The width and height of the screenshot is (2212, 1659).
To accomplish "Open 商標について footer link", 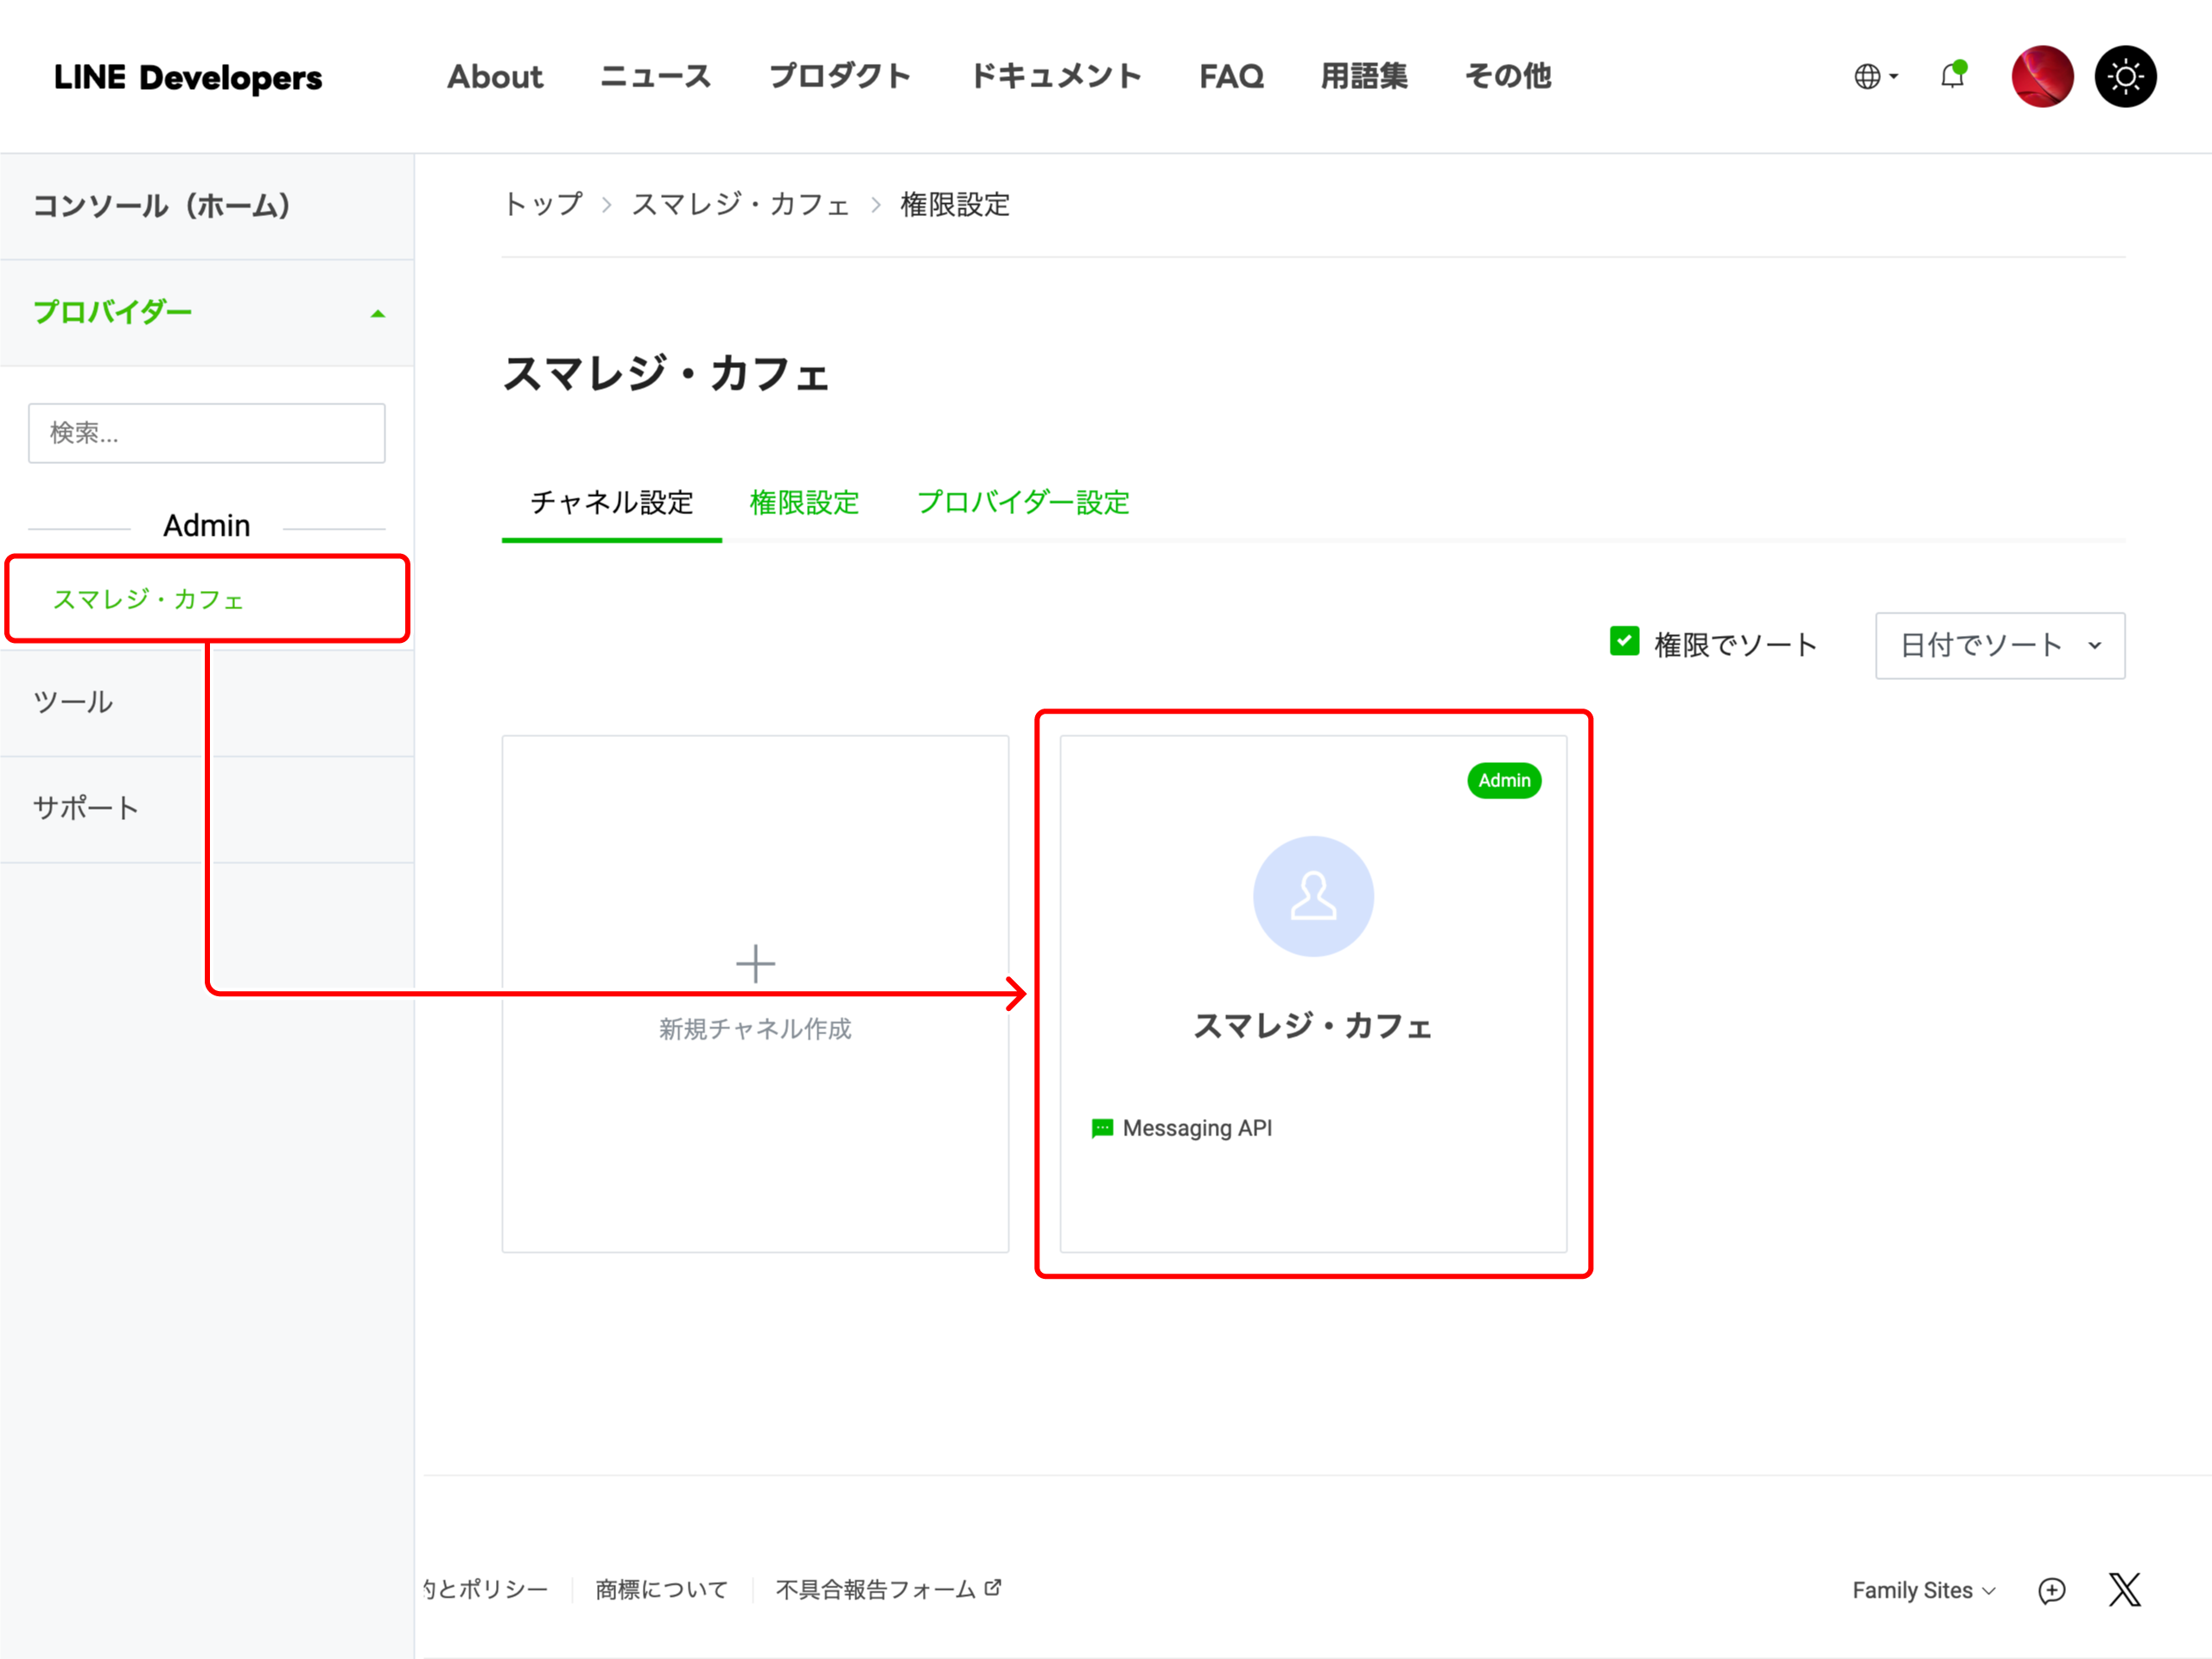I will pyautogui.click(x=662, y=1589).
